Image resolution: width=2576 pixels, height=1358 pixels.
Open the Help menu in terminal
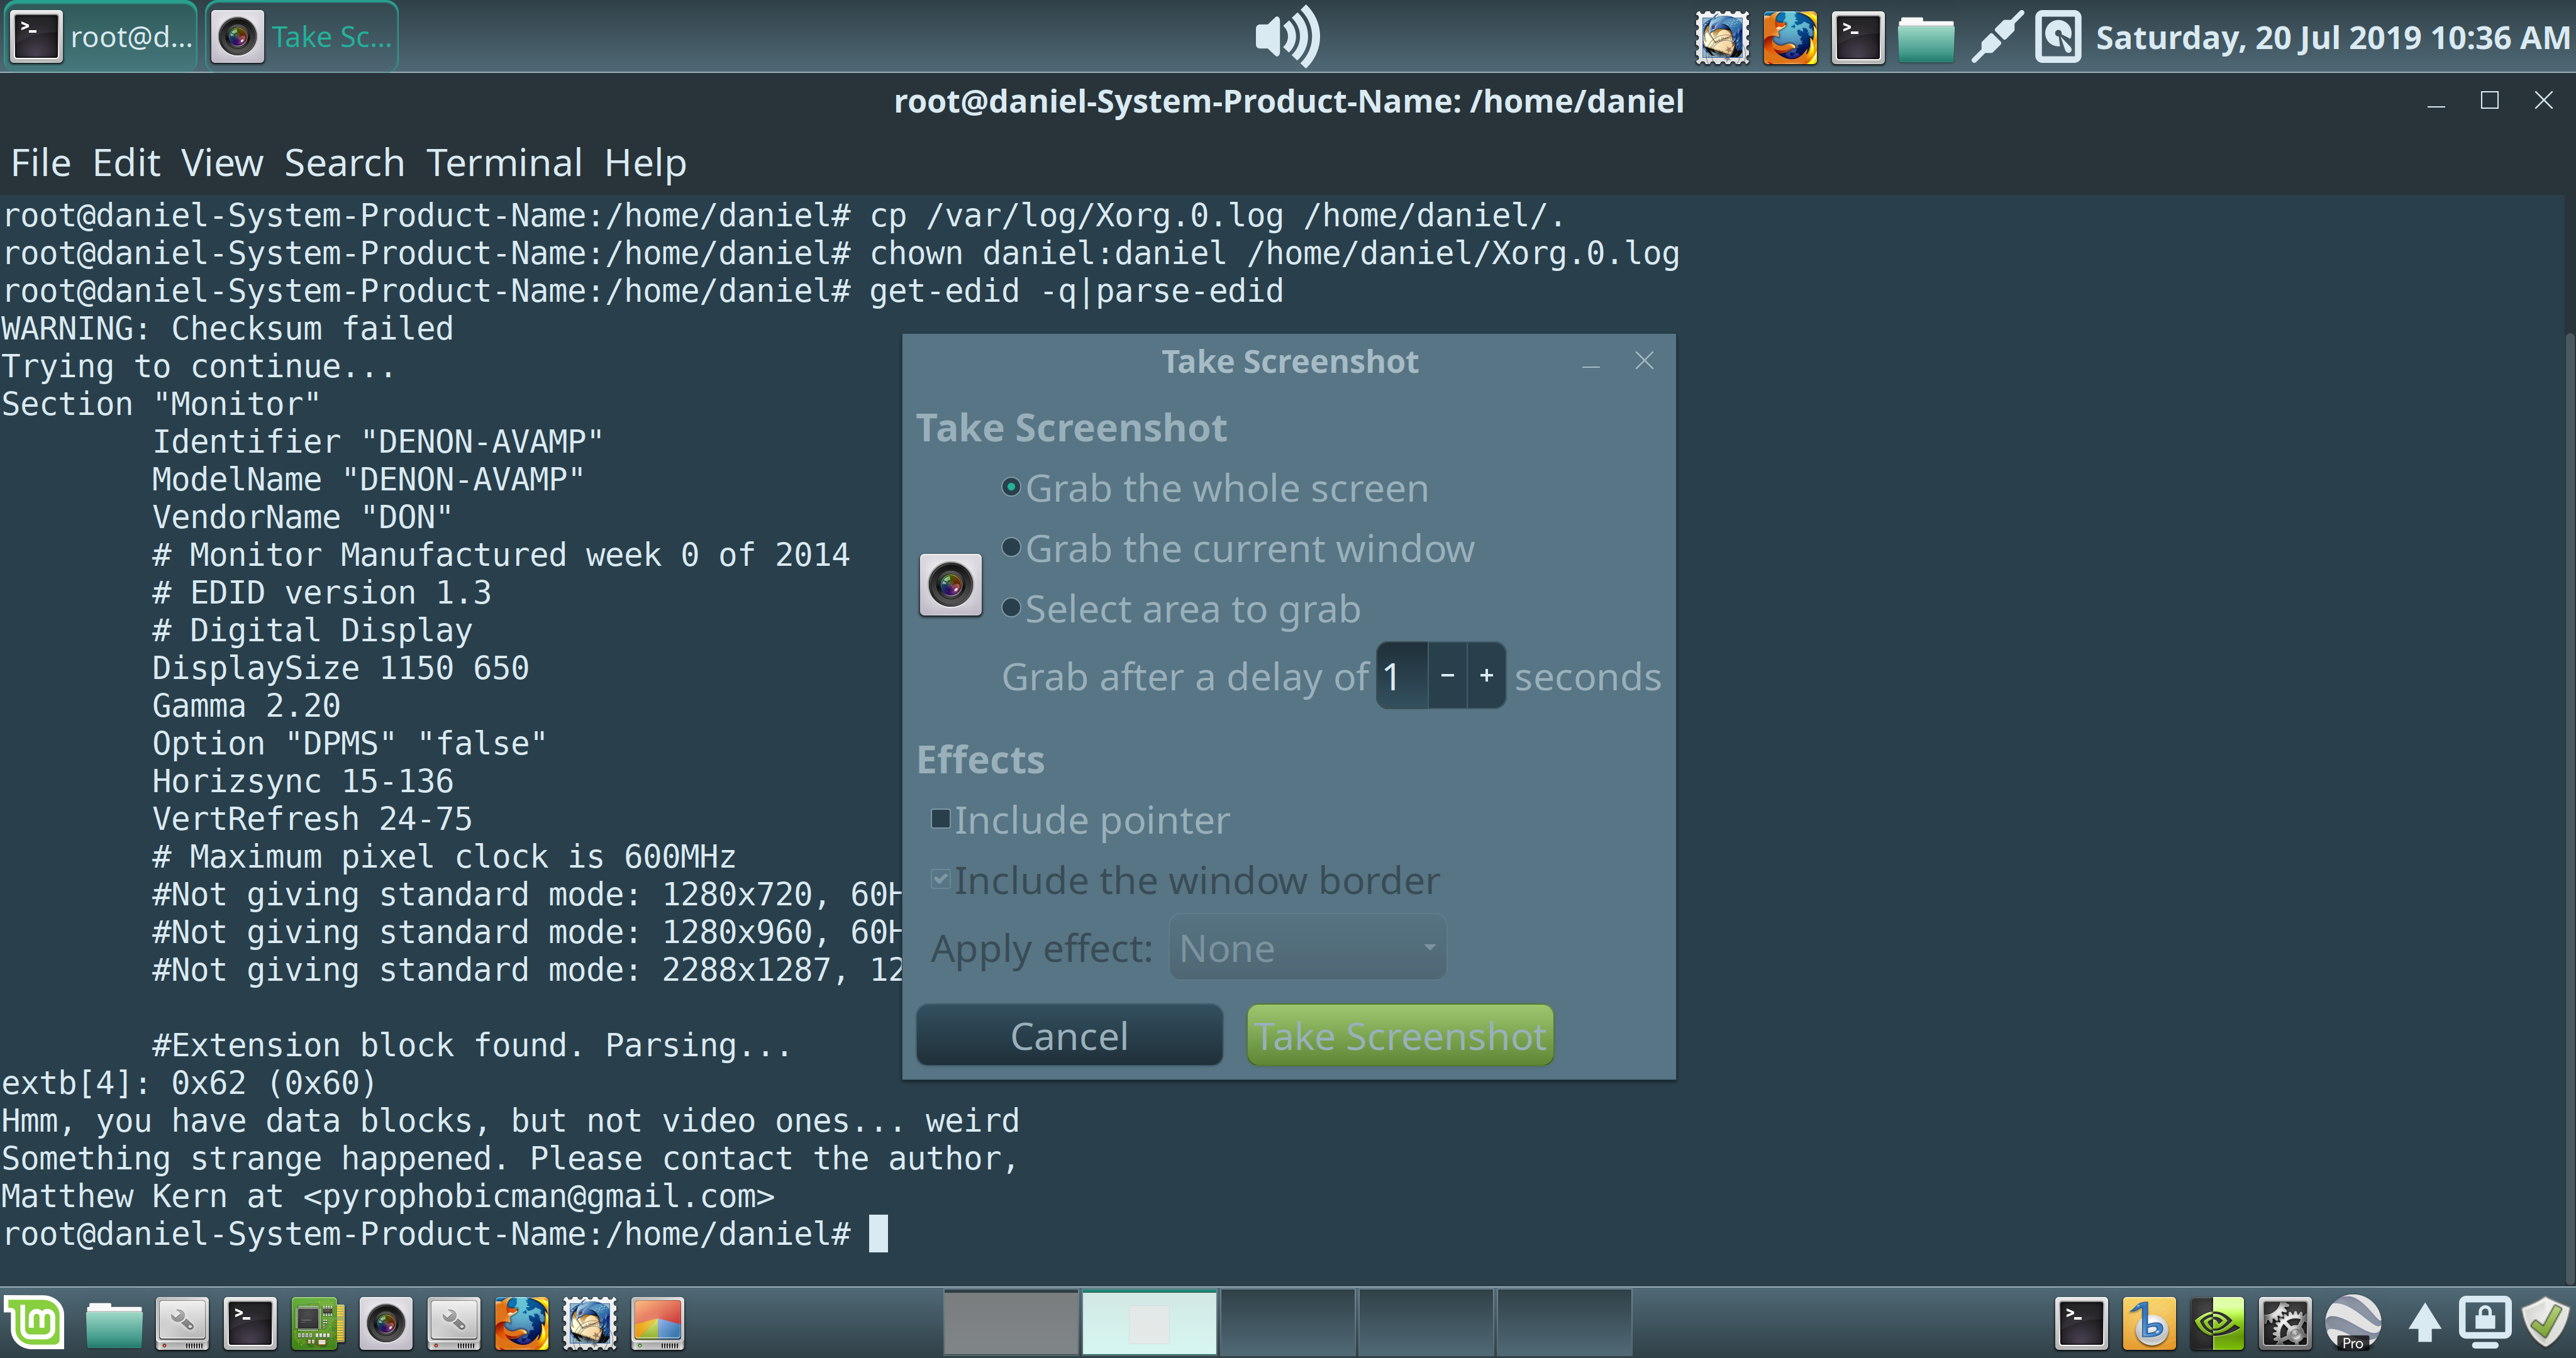point(645,163)
